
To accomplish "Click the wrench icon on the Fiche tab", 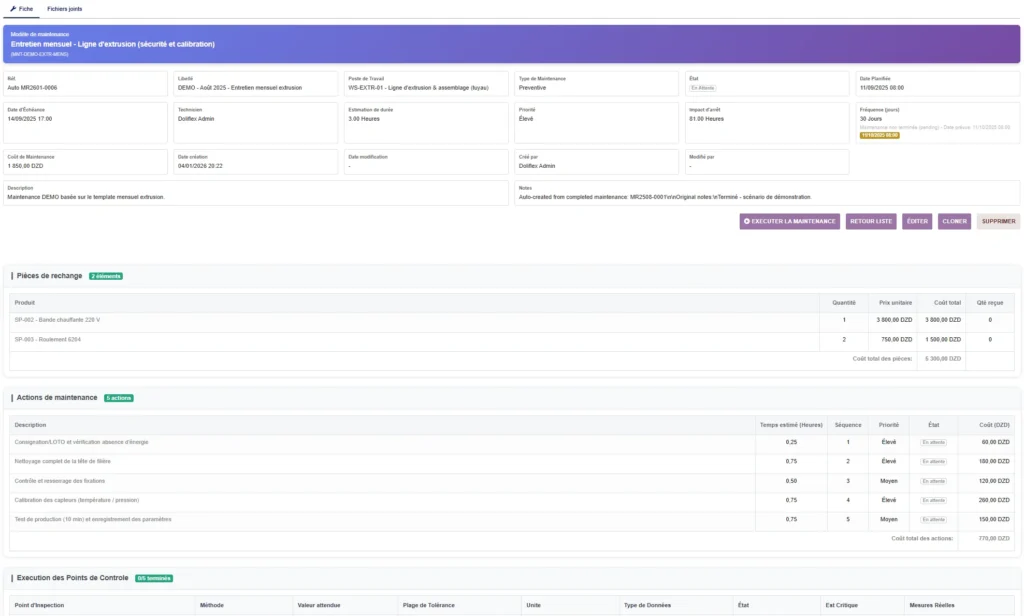I will click(x=13, y=8).
